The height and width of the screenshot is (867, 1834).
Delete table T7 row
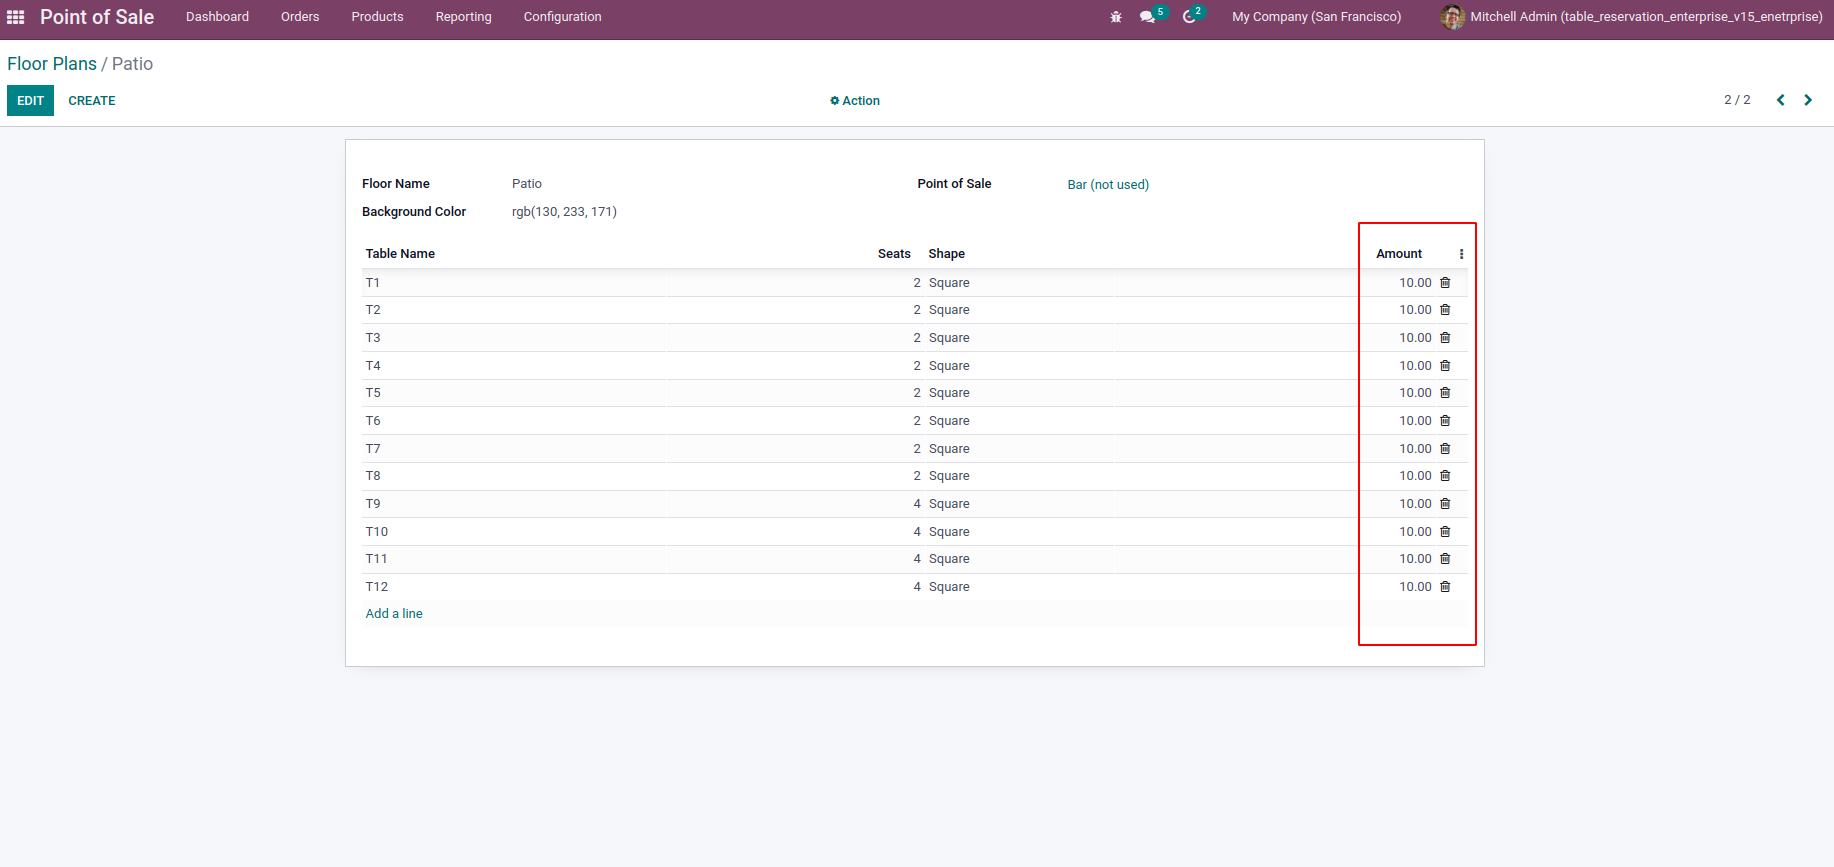(1445, 449)
